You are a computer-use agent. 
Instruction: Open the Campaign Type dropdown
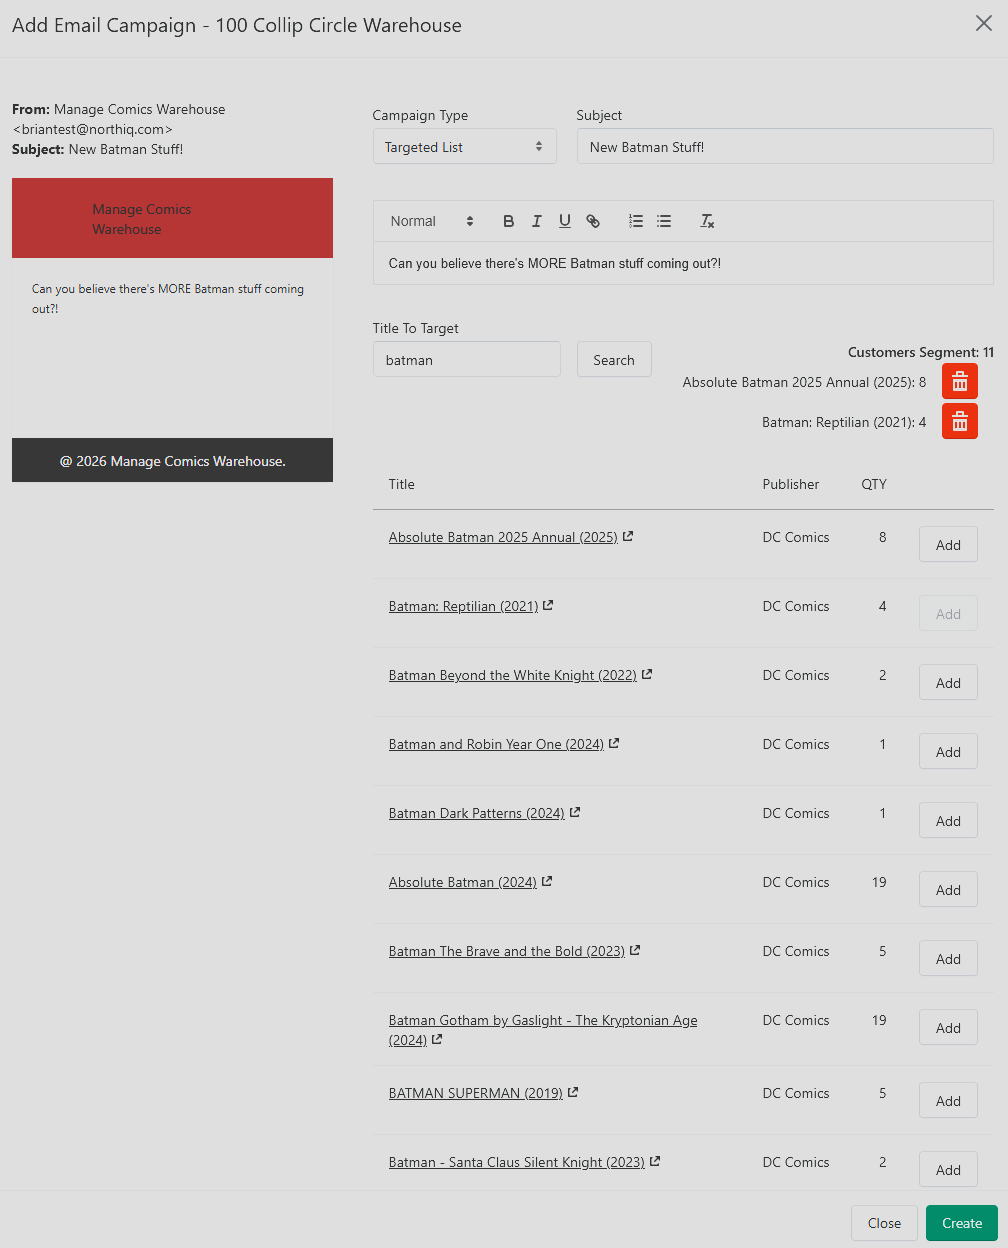[x=464, y=147]
